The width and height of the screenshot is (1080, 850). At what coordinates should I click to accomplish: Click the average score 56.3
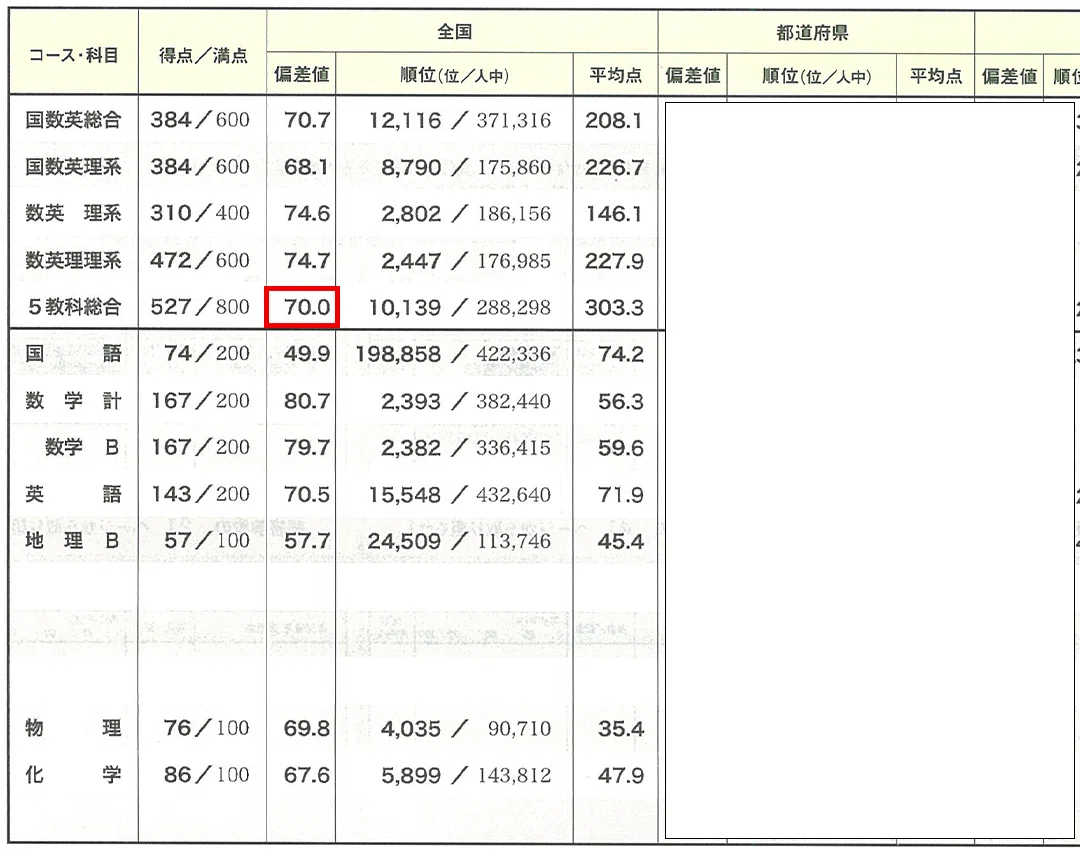pyautogui.click(x=621, y=401)
